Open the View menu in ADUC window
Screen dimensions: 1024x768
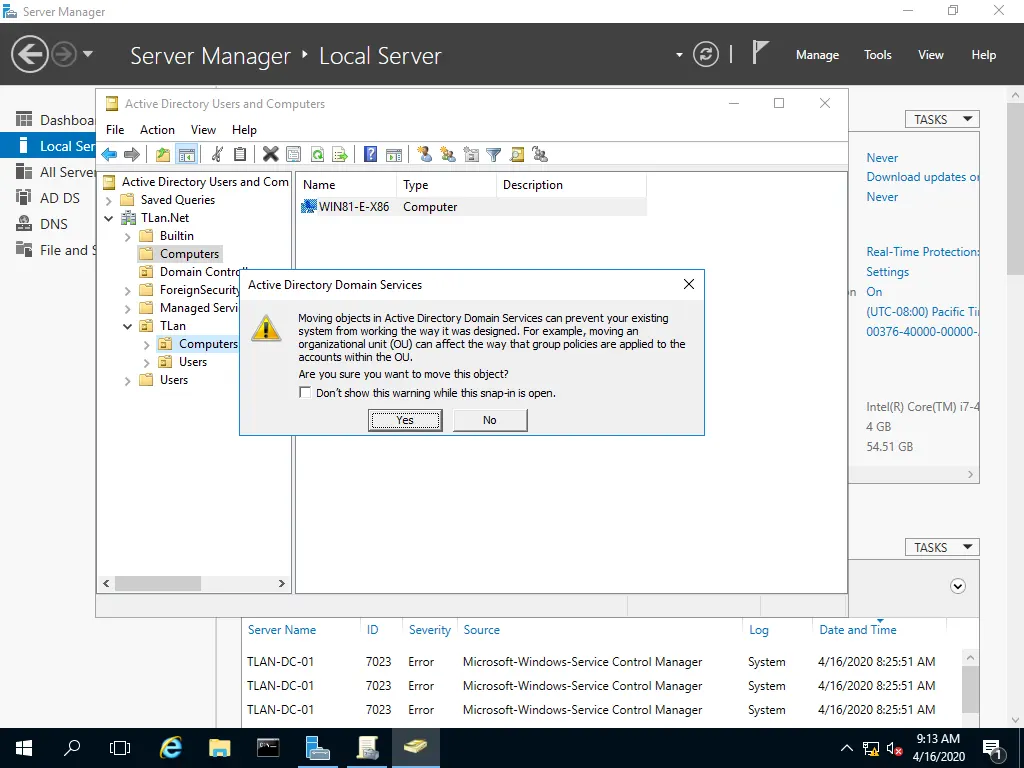tap(203, 129)
